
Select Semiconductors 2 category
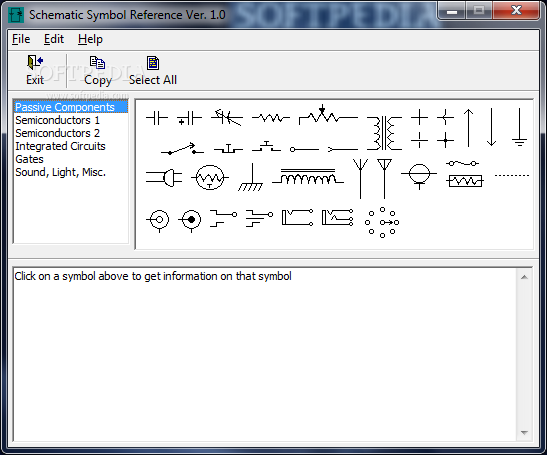click(x=71, y=133)
